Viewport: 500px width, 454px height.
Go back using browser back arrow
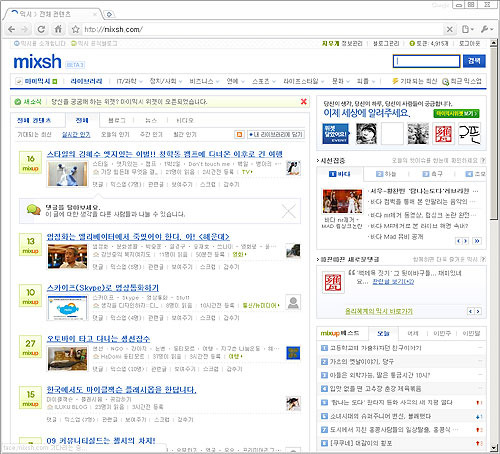[11, 29]
